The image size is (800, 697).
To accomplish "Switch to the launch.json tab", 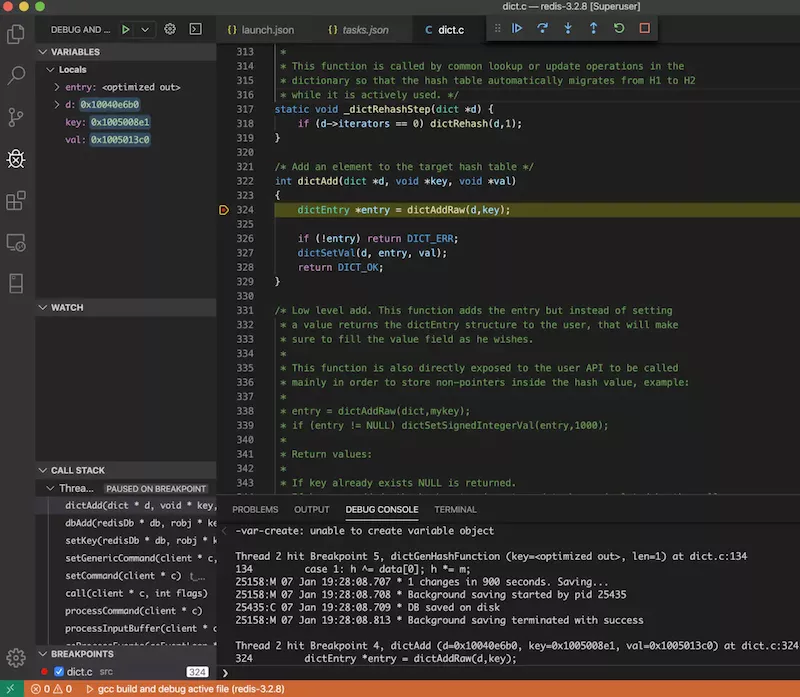I will click(260, 30).
